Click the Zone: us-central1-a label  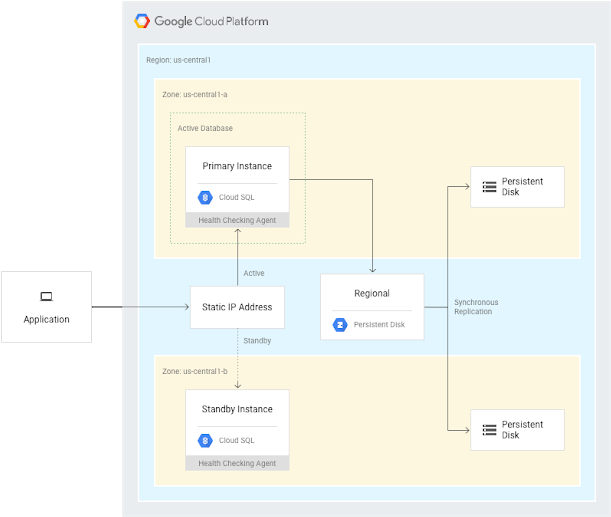pyautogui.click(x=194, y=94)
